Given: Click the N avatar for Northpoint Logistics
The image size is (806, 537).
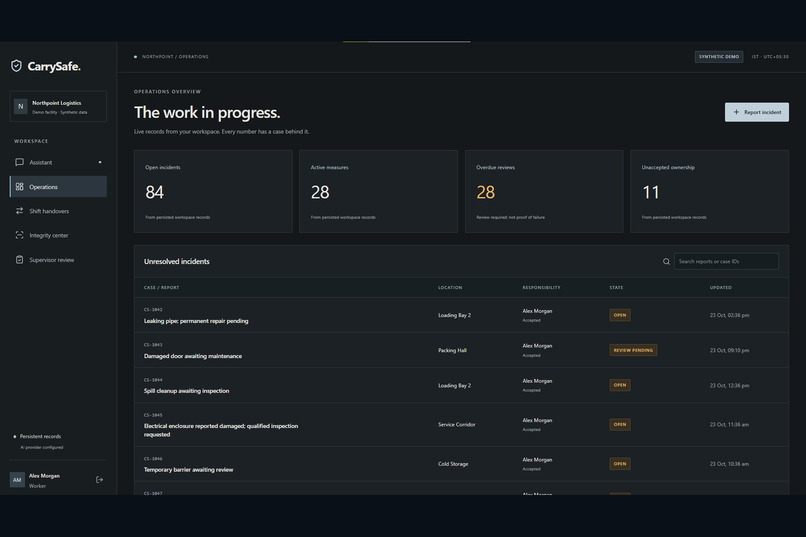Looking at the screenshot, I should click(21, 106).
